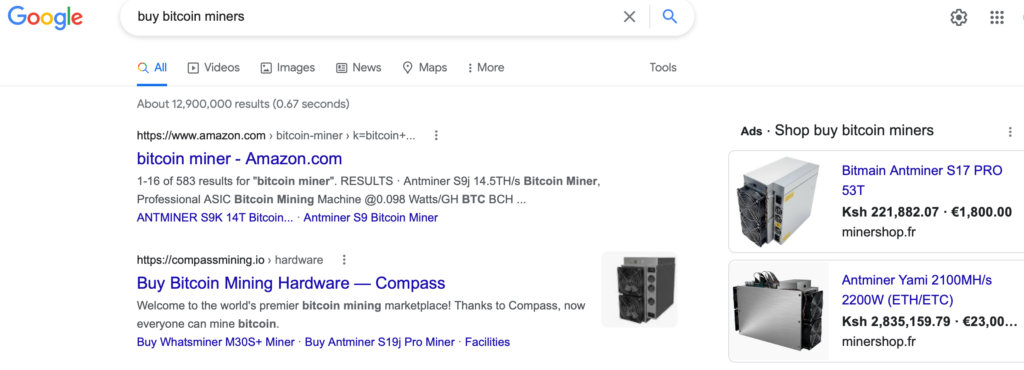Switch to the Videos tab
The height and width of the screenshot is (370, 1024).
pyautogui.click(x=214, y=68)
